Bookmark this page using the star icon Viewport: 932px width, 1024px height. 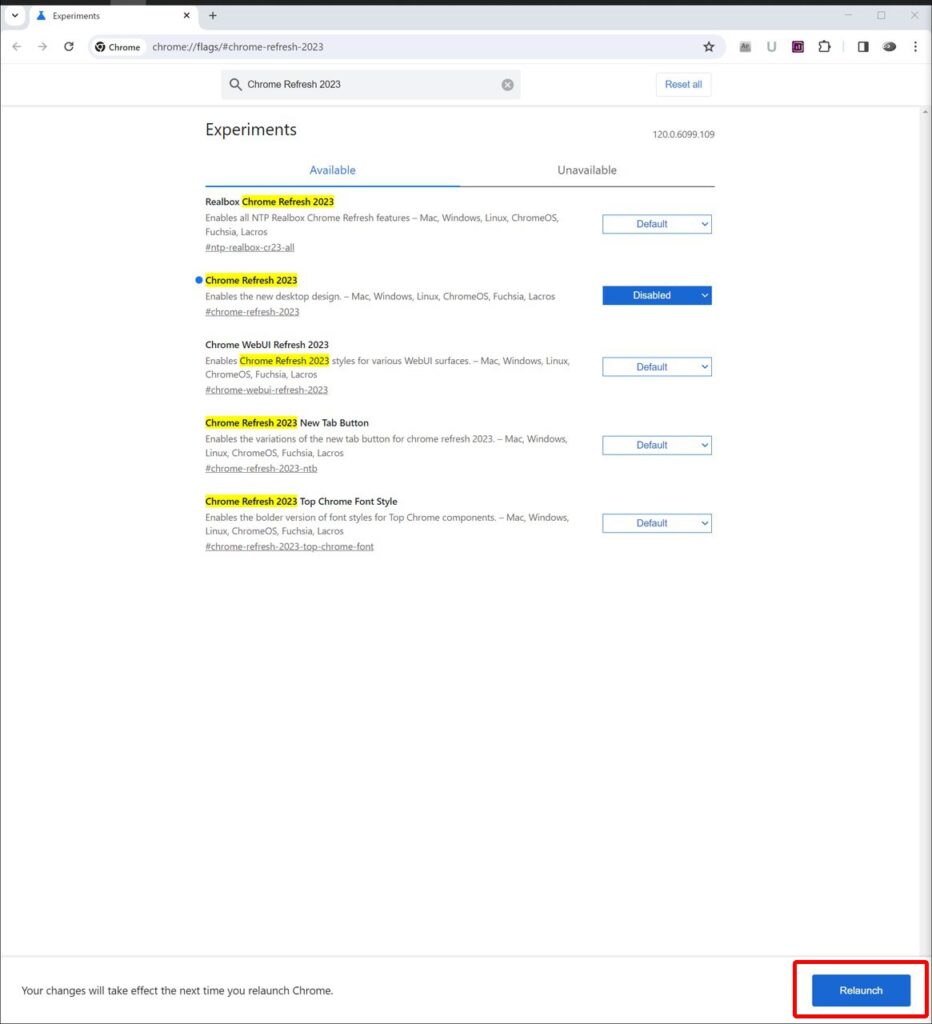pos(709,46)
